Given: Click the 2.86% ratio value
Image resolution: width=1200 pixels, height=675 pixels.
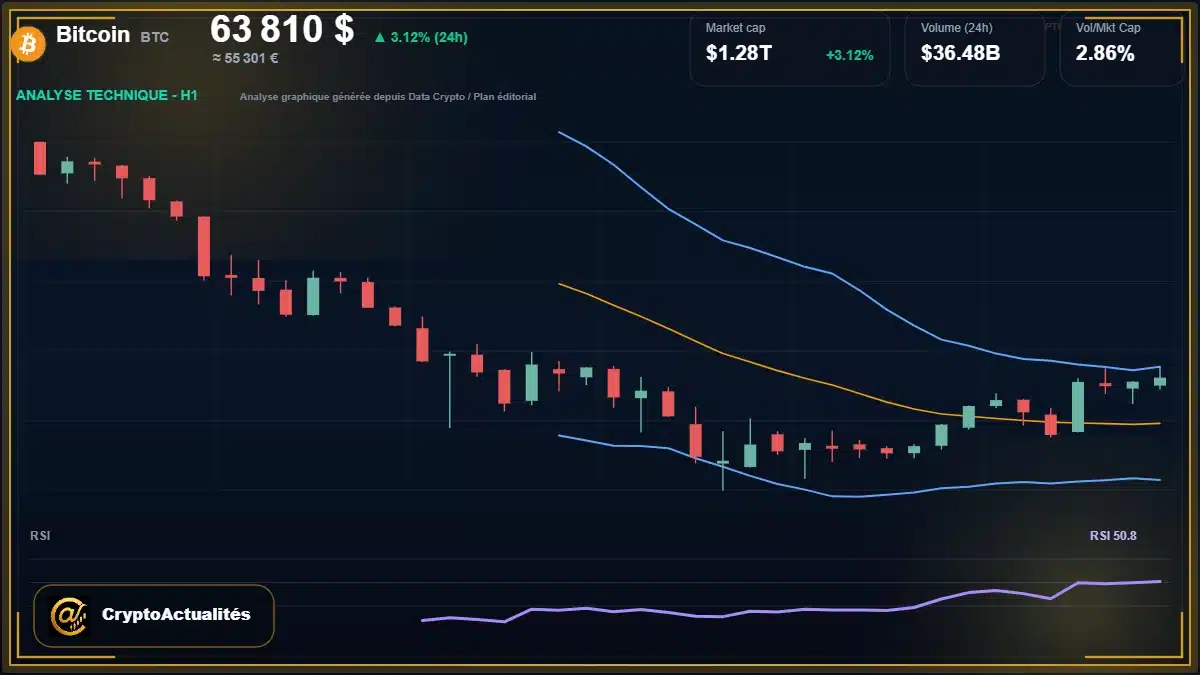Looking at the screenshot, I should (x=1105, y=54).
